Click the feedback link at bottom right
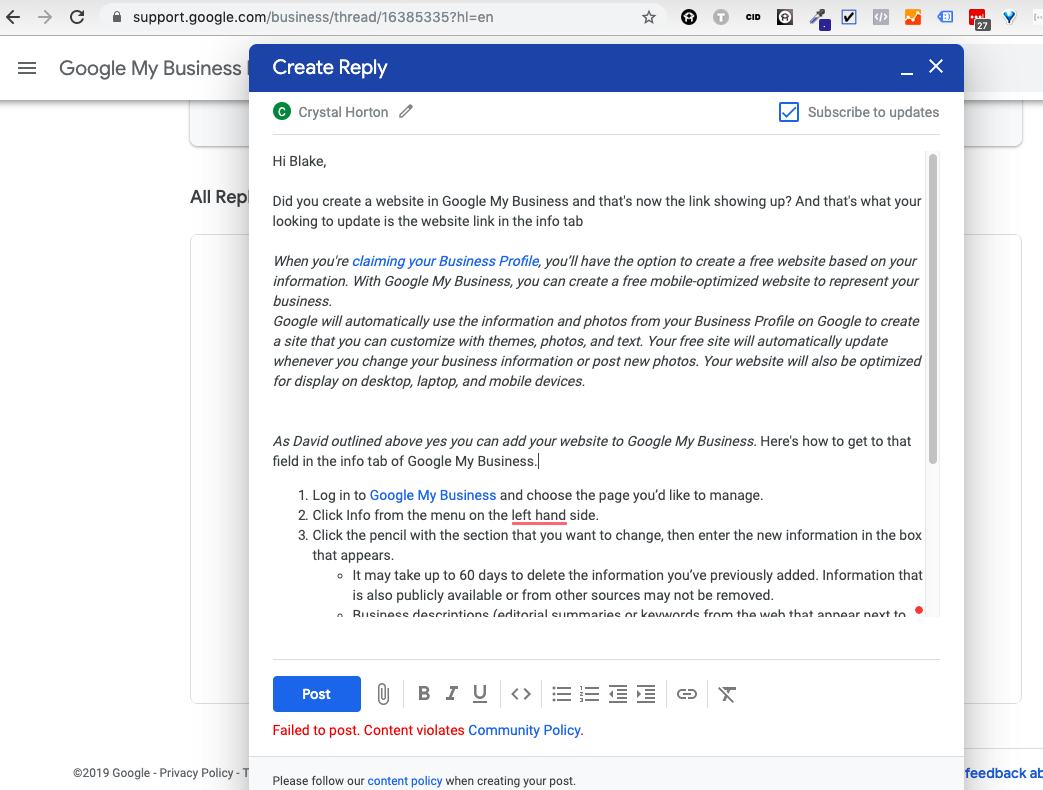 1003,773
